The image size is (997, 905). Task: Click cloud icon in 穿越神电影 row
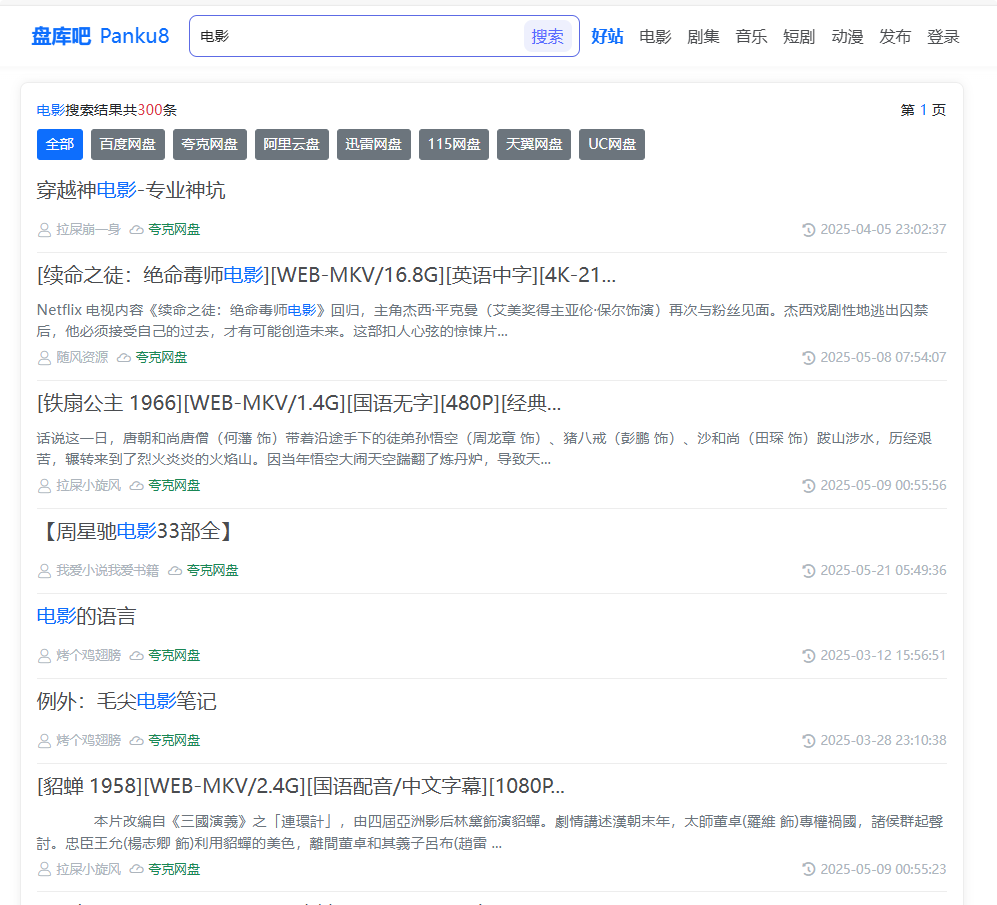[136, 230]
